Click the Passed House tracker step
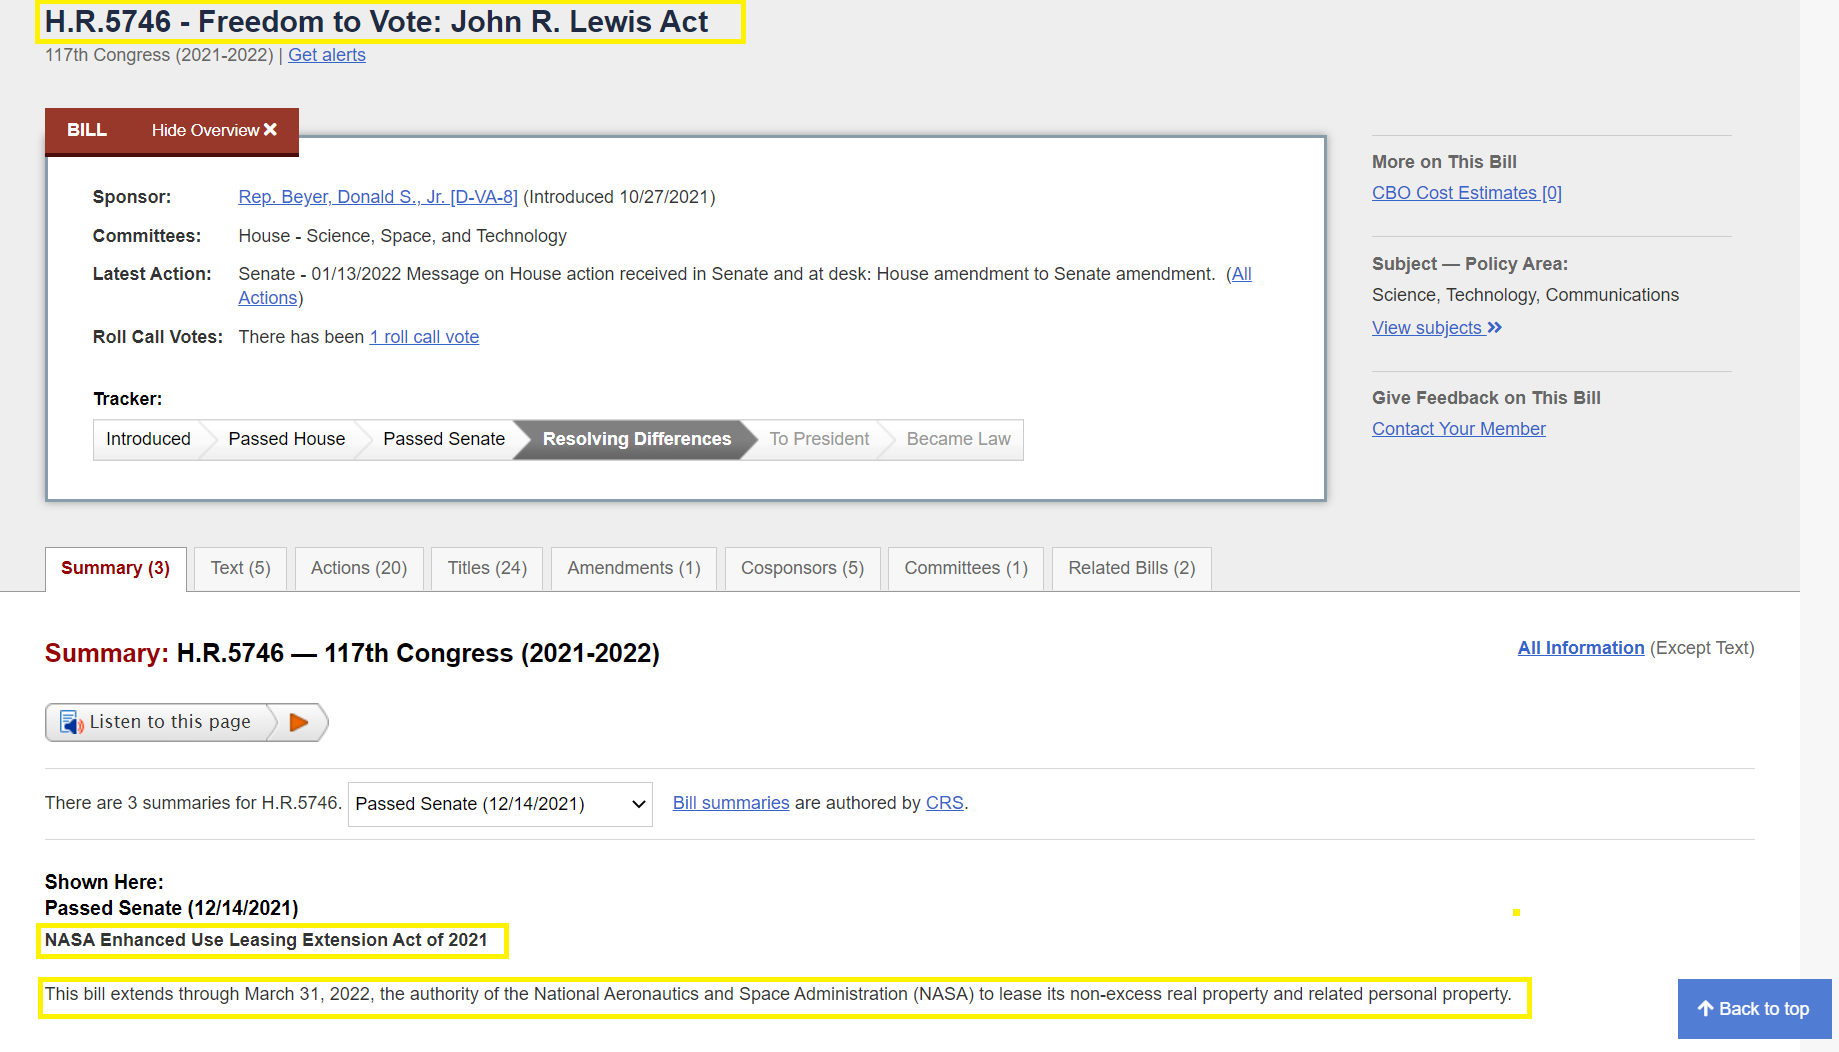This screenshot has height=1052, width=1839. [286, 439]
